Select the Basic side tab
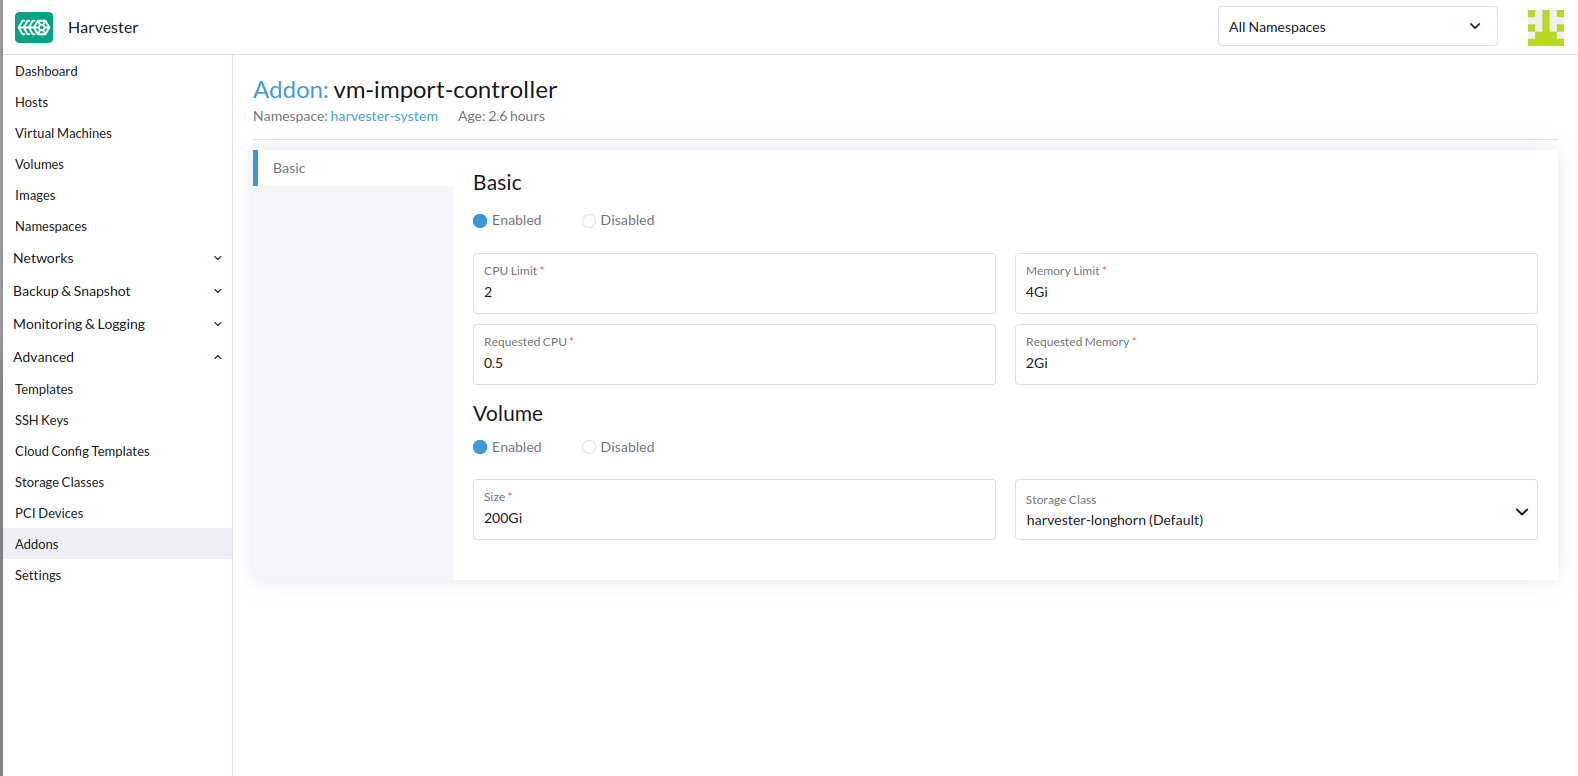The image size is (1578, 776). [289, 168]
